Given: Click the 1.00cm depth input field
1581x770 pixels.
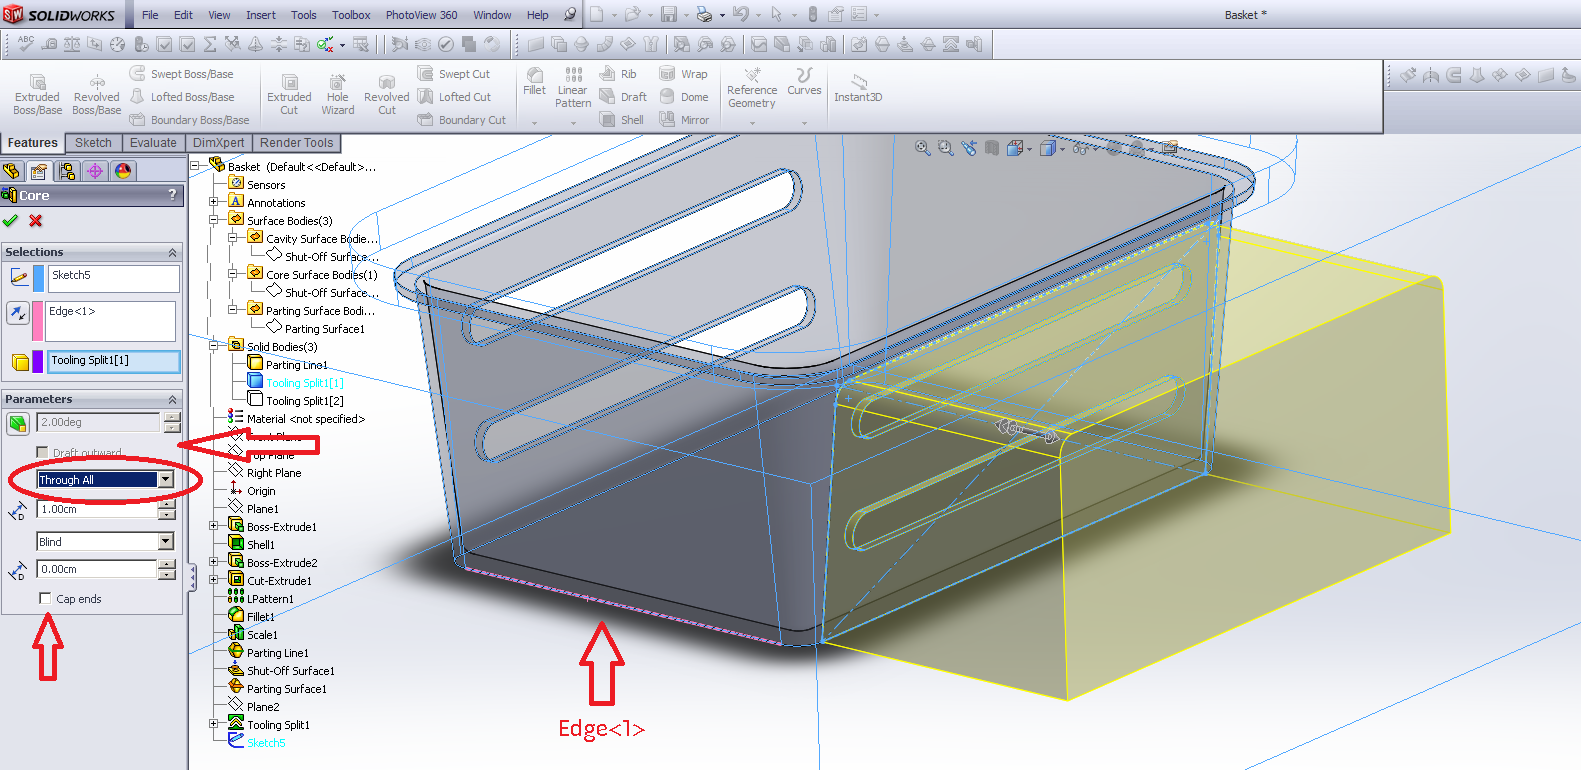Looking at the screenshot, I should click(97, 509).
